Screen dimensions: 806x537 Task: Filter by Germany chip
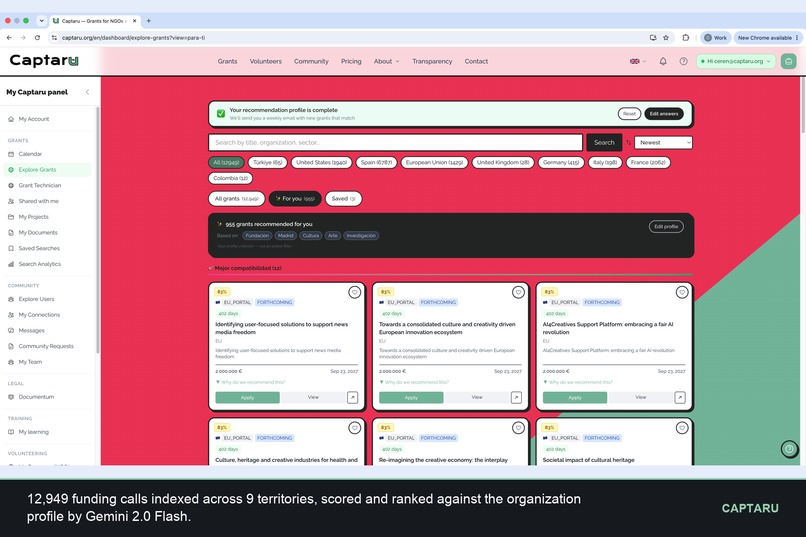pyautogui.click(x=561, y=162)
